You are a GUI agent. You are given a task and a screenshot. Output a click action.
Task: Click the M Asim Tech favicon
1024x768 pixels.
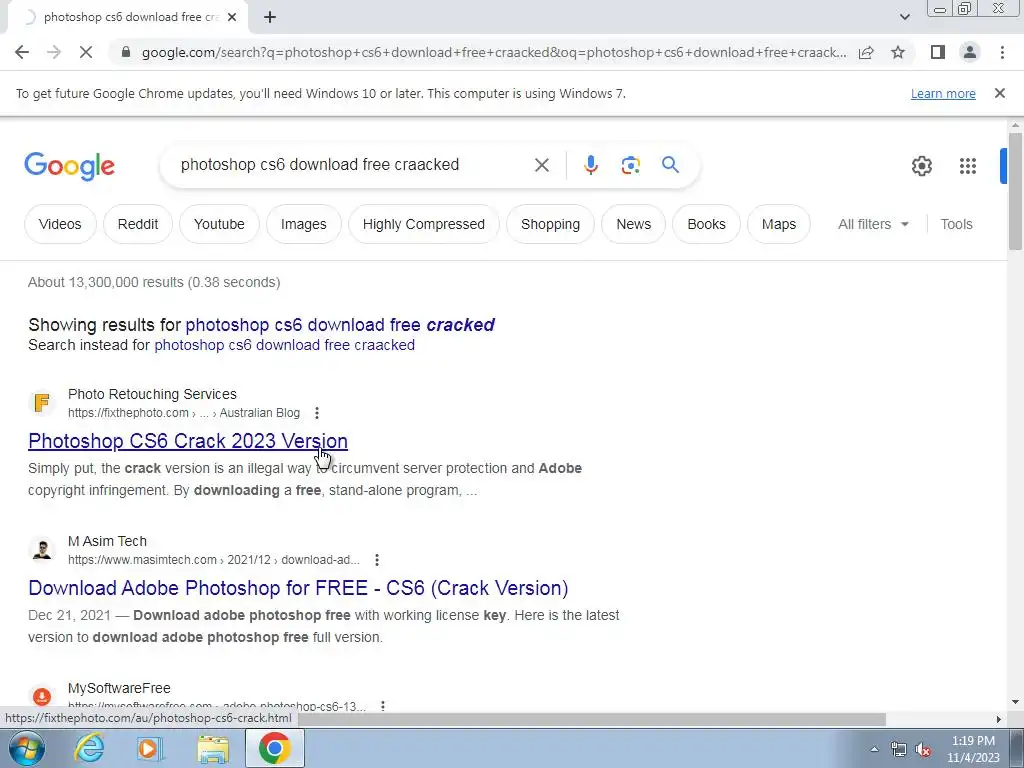coord(42,549)
